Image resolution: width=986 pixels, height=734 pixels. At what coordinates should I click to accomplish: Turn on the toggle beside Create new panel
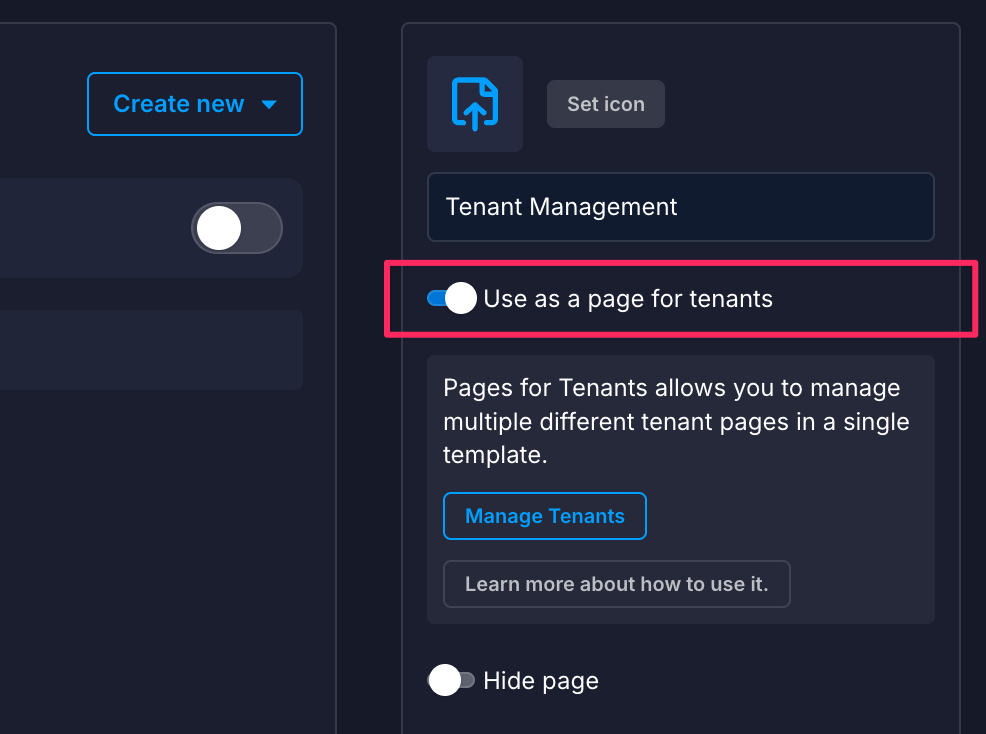click(x=237, y=228)
